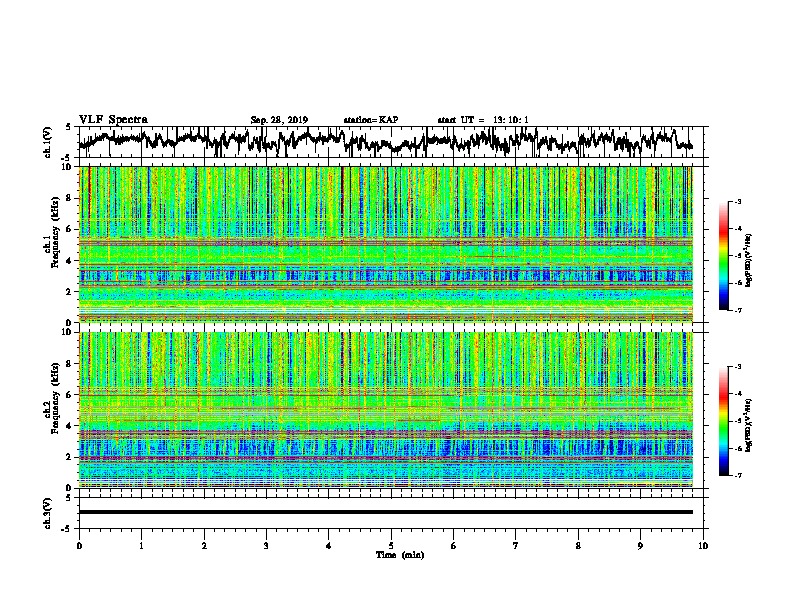Image resolution: width=792 pixels, height=612 pixels.
Task: Click the ch.1 color bar log(PSD) label
Action: 749,261
